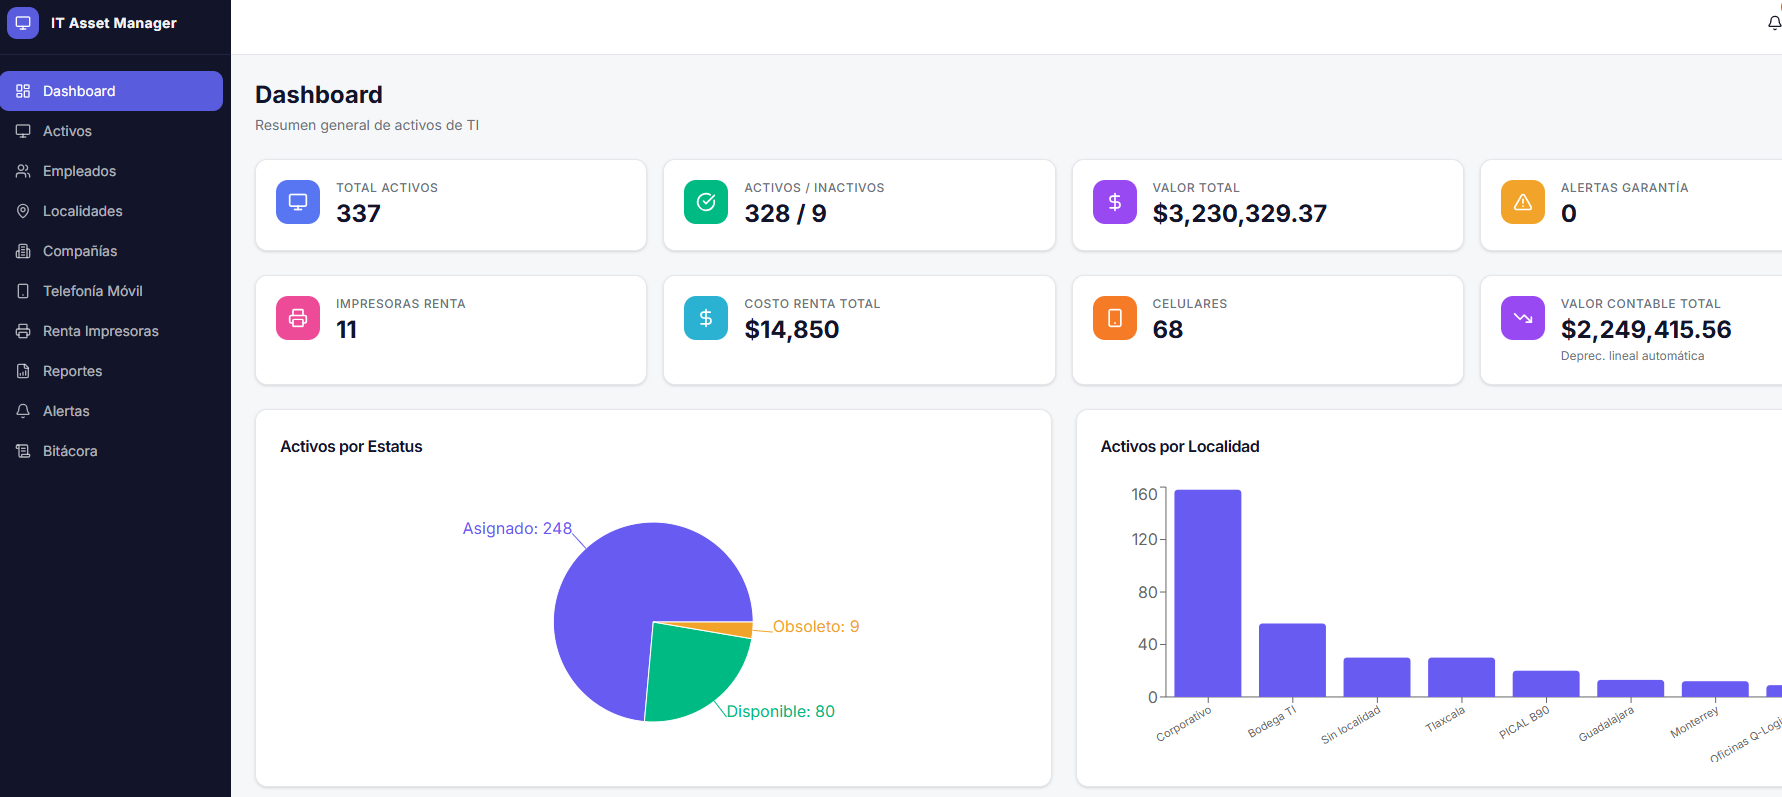The height and width of the screenshot is (797, 1782).
Task: Click the PICAL B90 bar
Action: tap(1546, 684)
